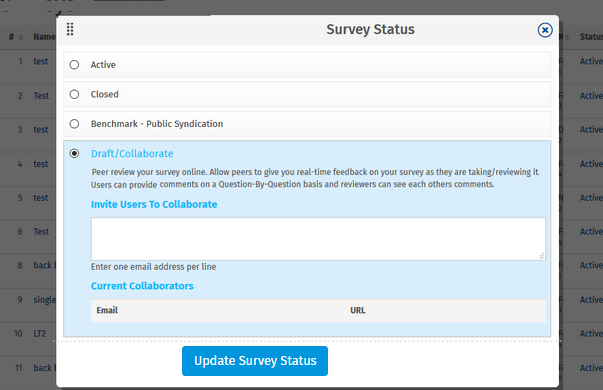Click 'Enter one email address per line' hint
This screenshot has height=390, width=603.
click(153, 267)
